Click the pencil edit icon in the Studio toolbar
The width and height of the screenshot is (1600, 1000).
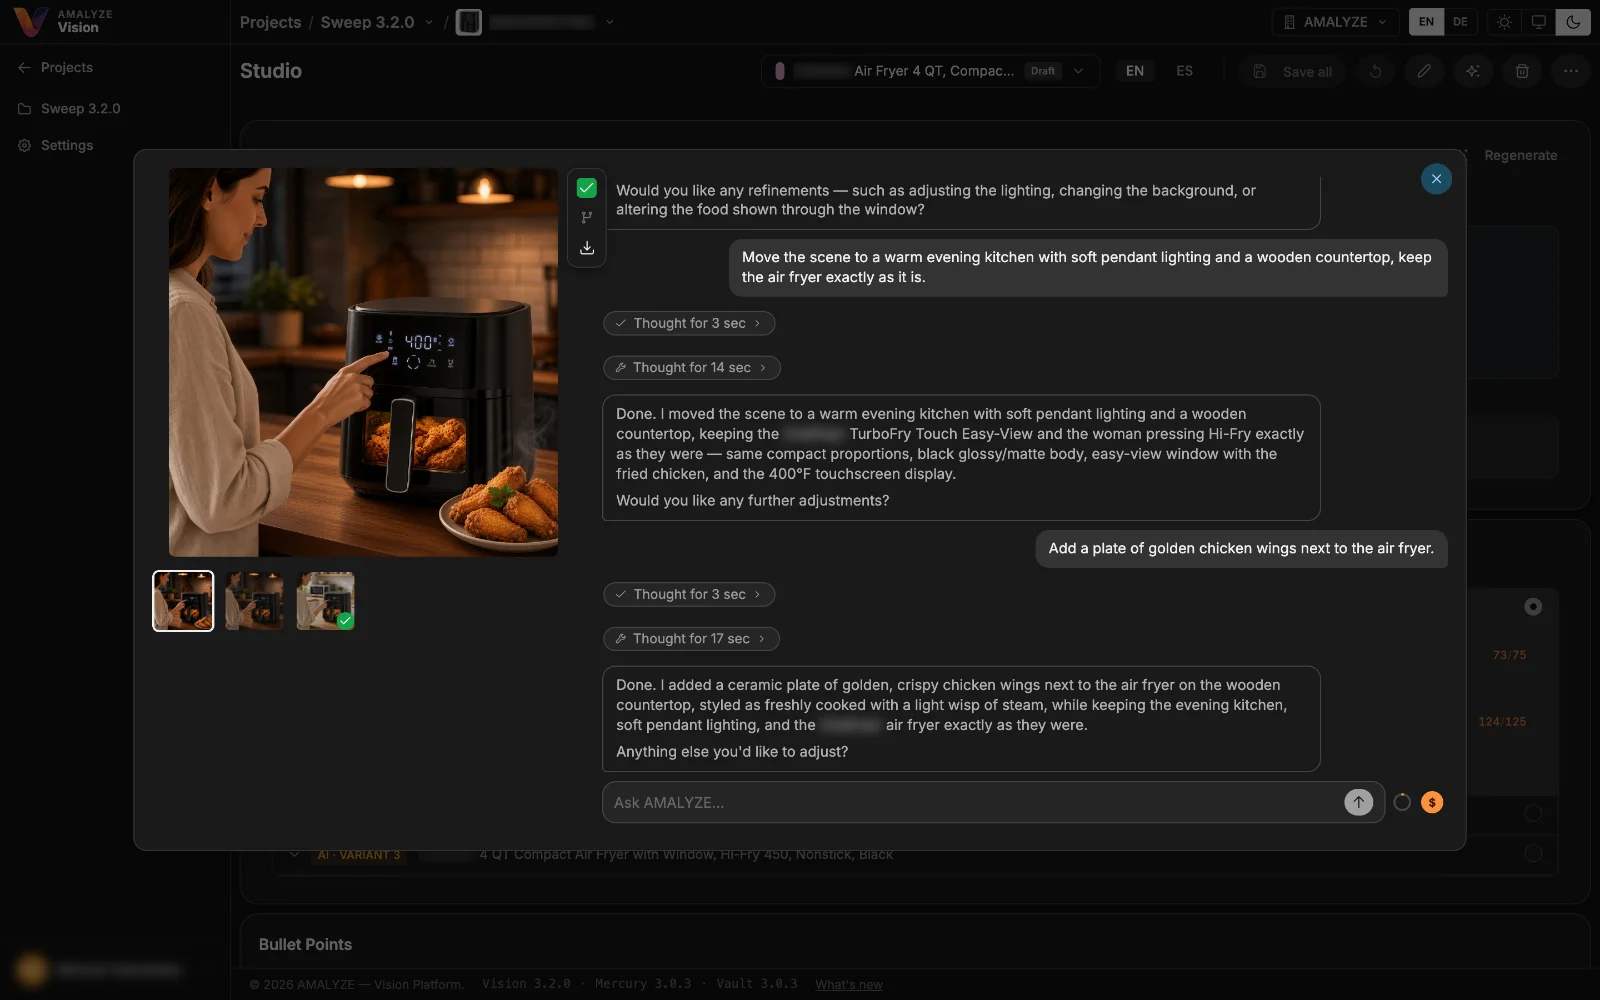click(1424, 71)
